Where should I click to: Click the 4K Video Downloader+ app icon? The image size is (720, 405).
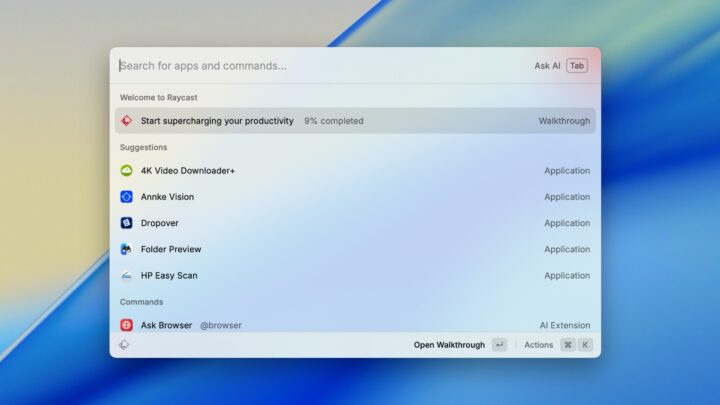pyautogui.click(x=126, y=171)
